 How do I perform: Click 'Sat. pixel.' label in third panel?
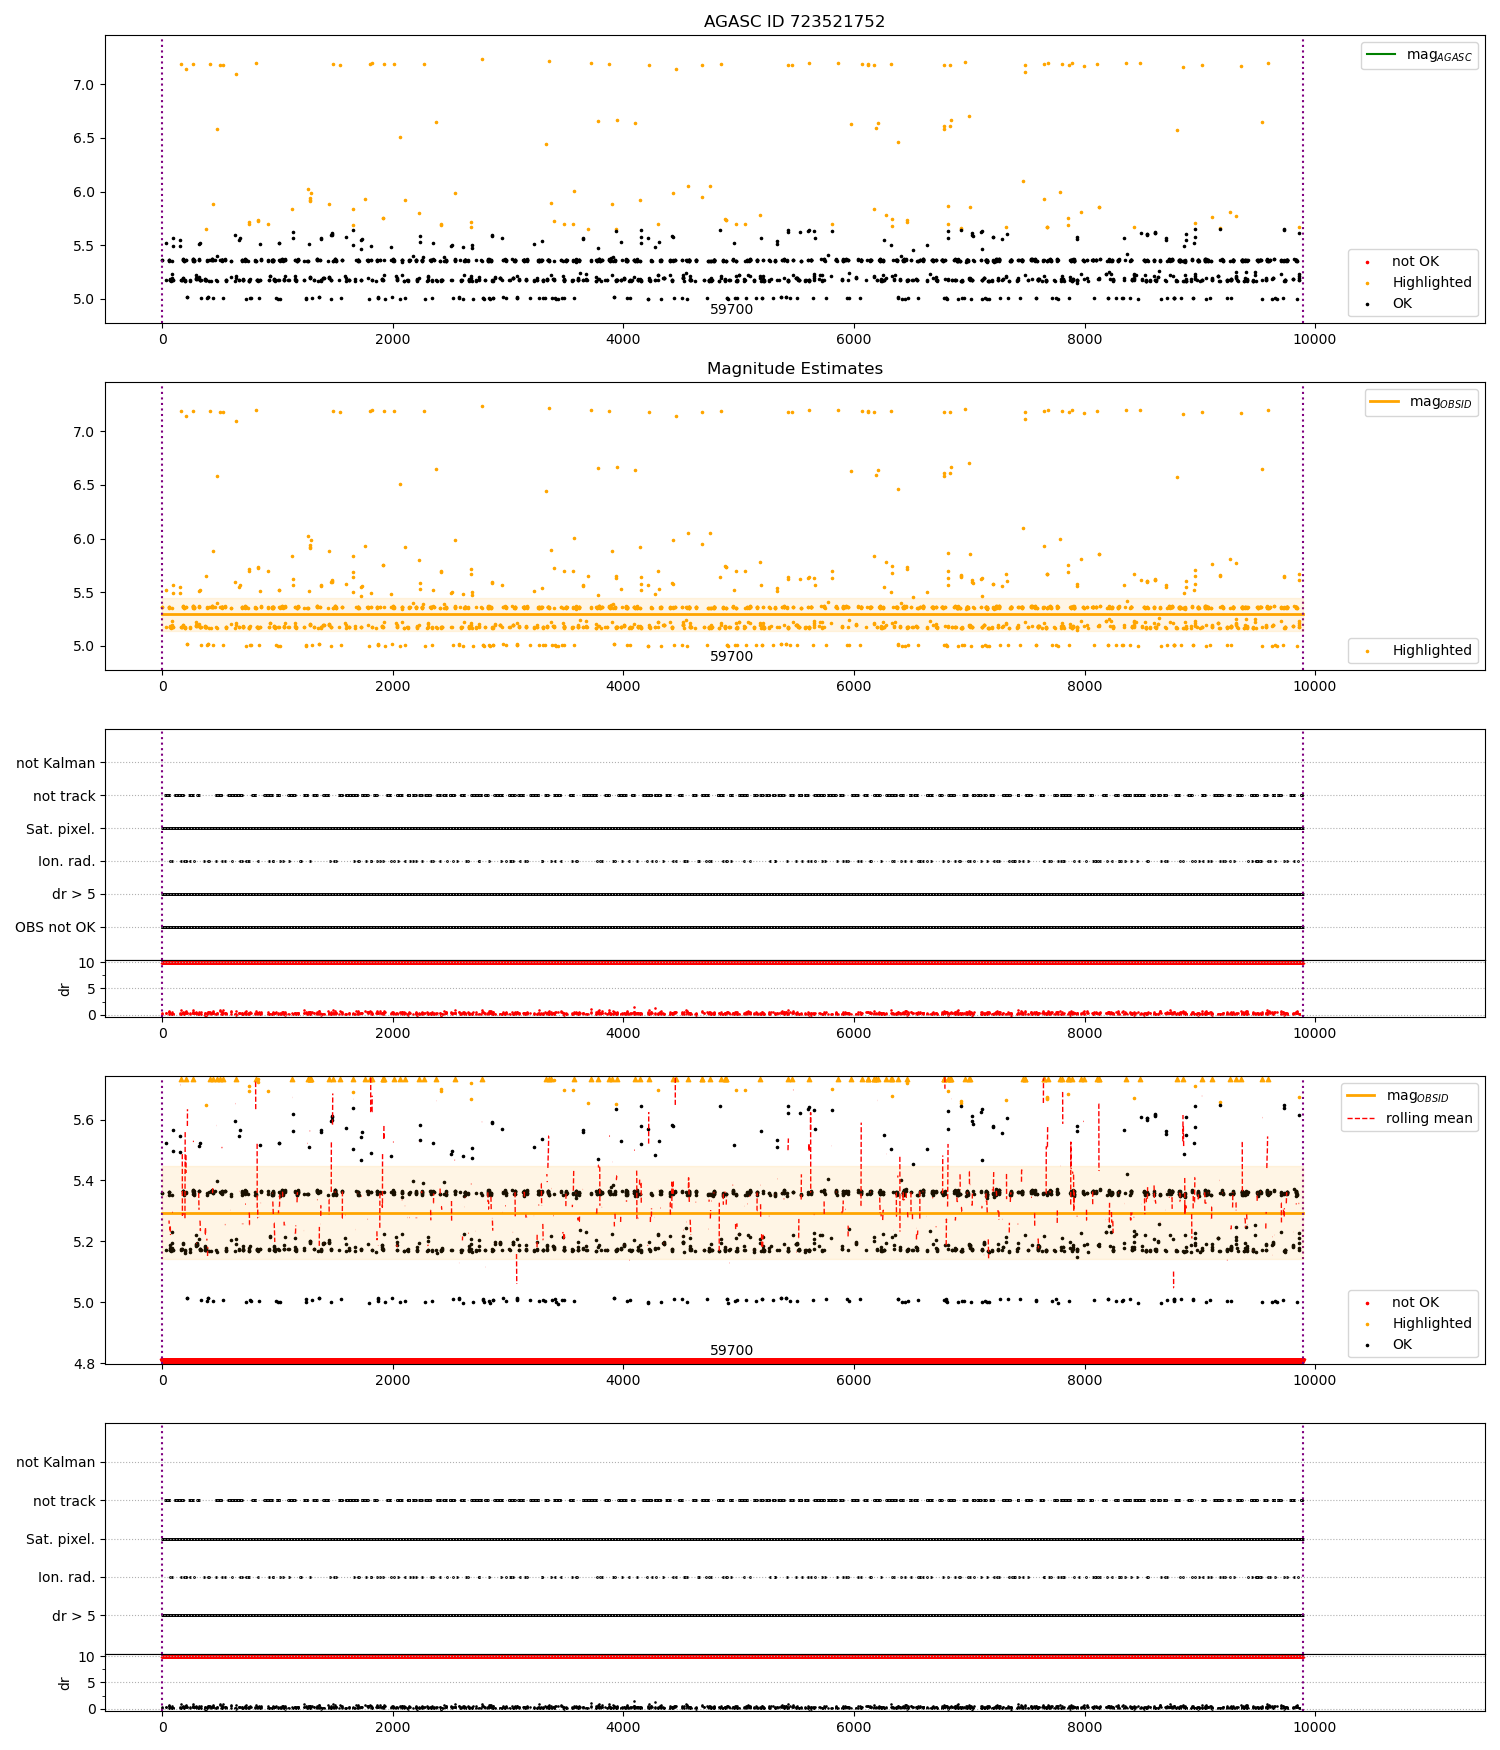[x=60, y=829]
